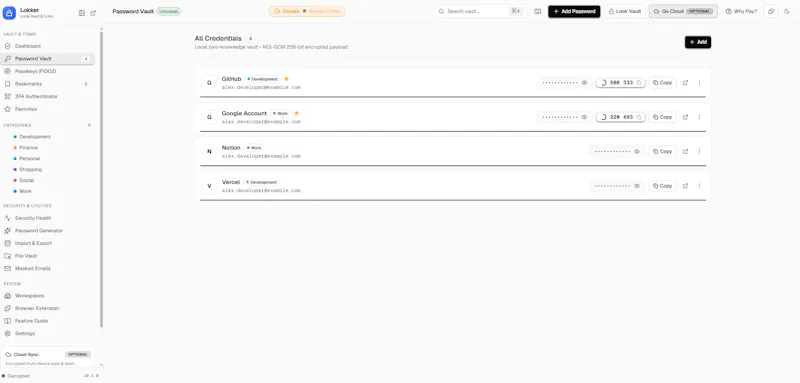Open Dashboard in the sidebar
Image resolution: width=800 pixels, height=383 pixels.
[47, 46]
